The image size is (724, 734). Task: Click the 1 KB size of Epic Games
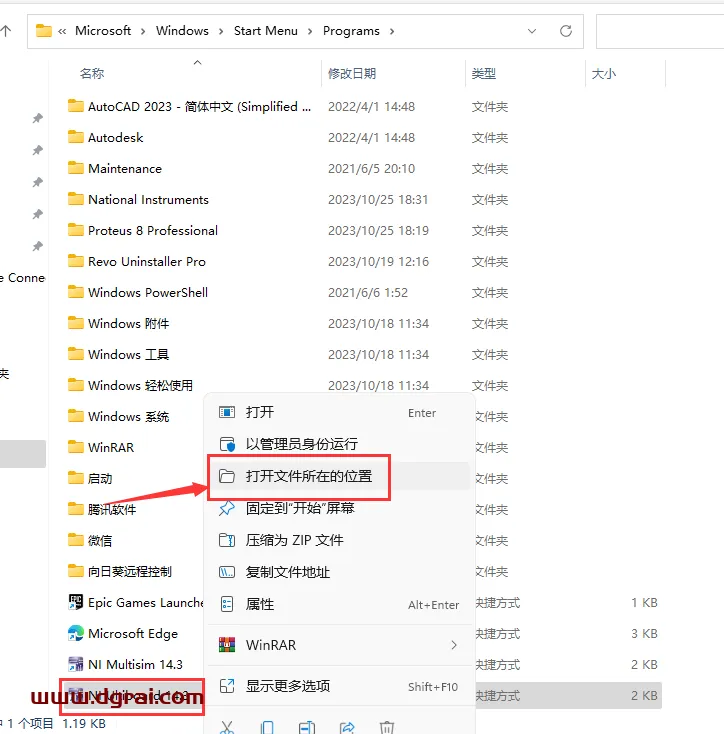pos(644,602)
